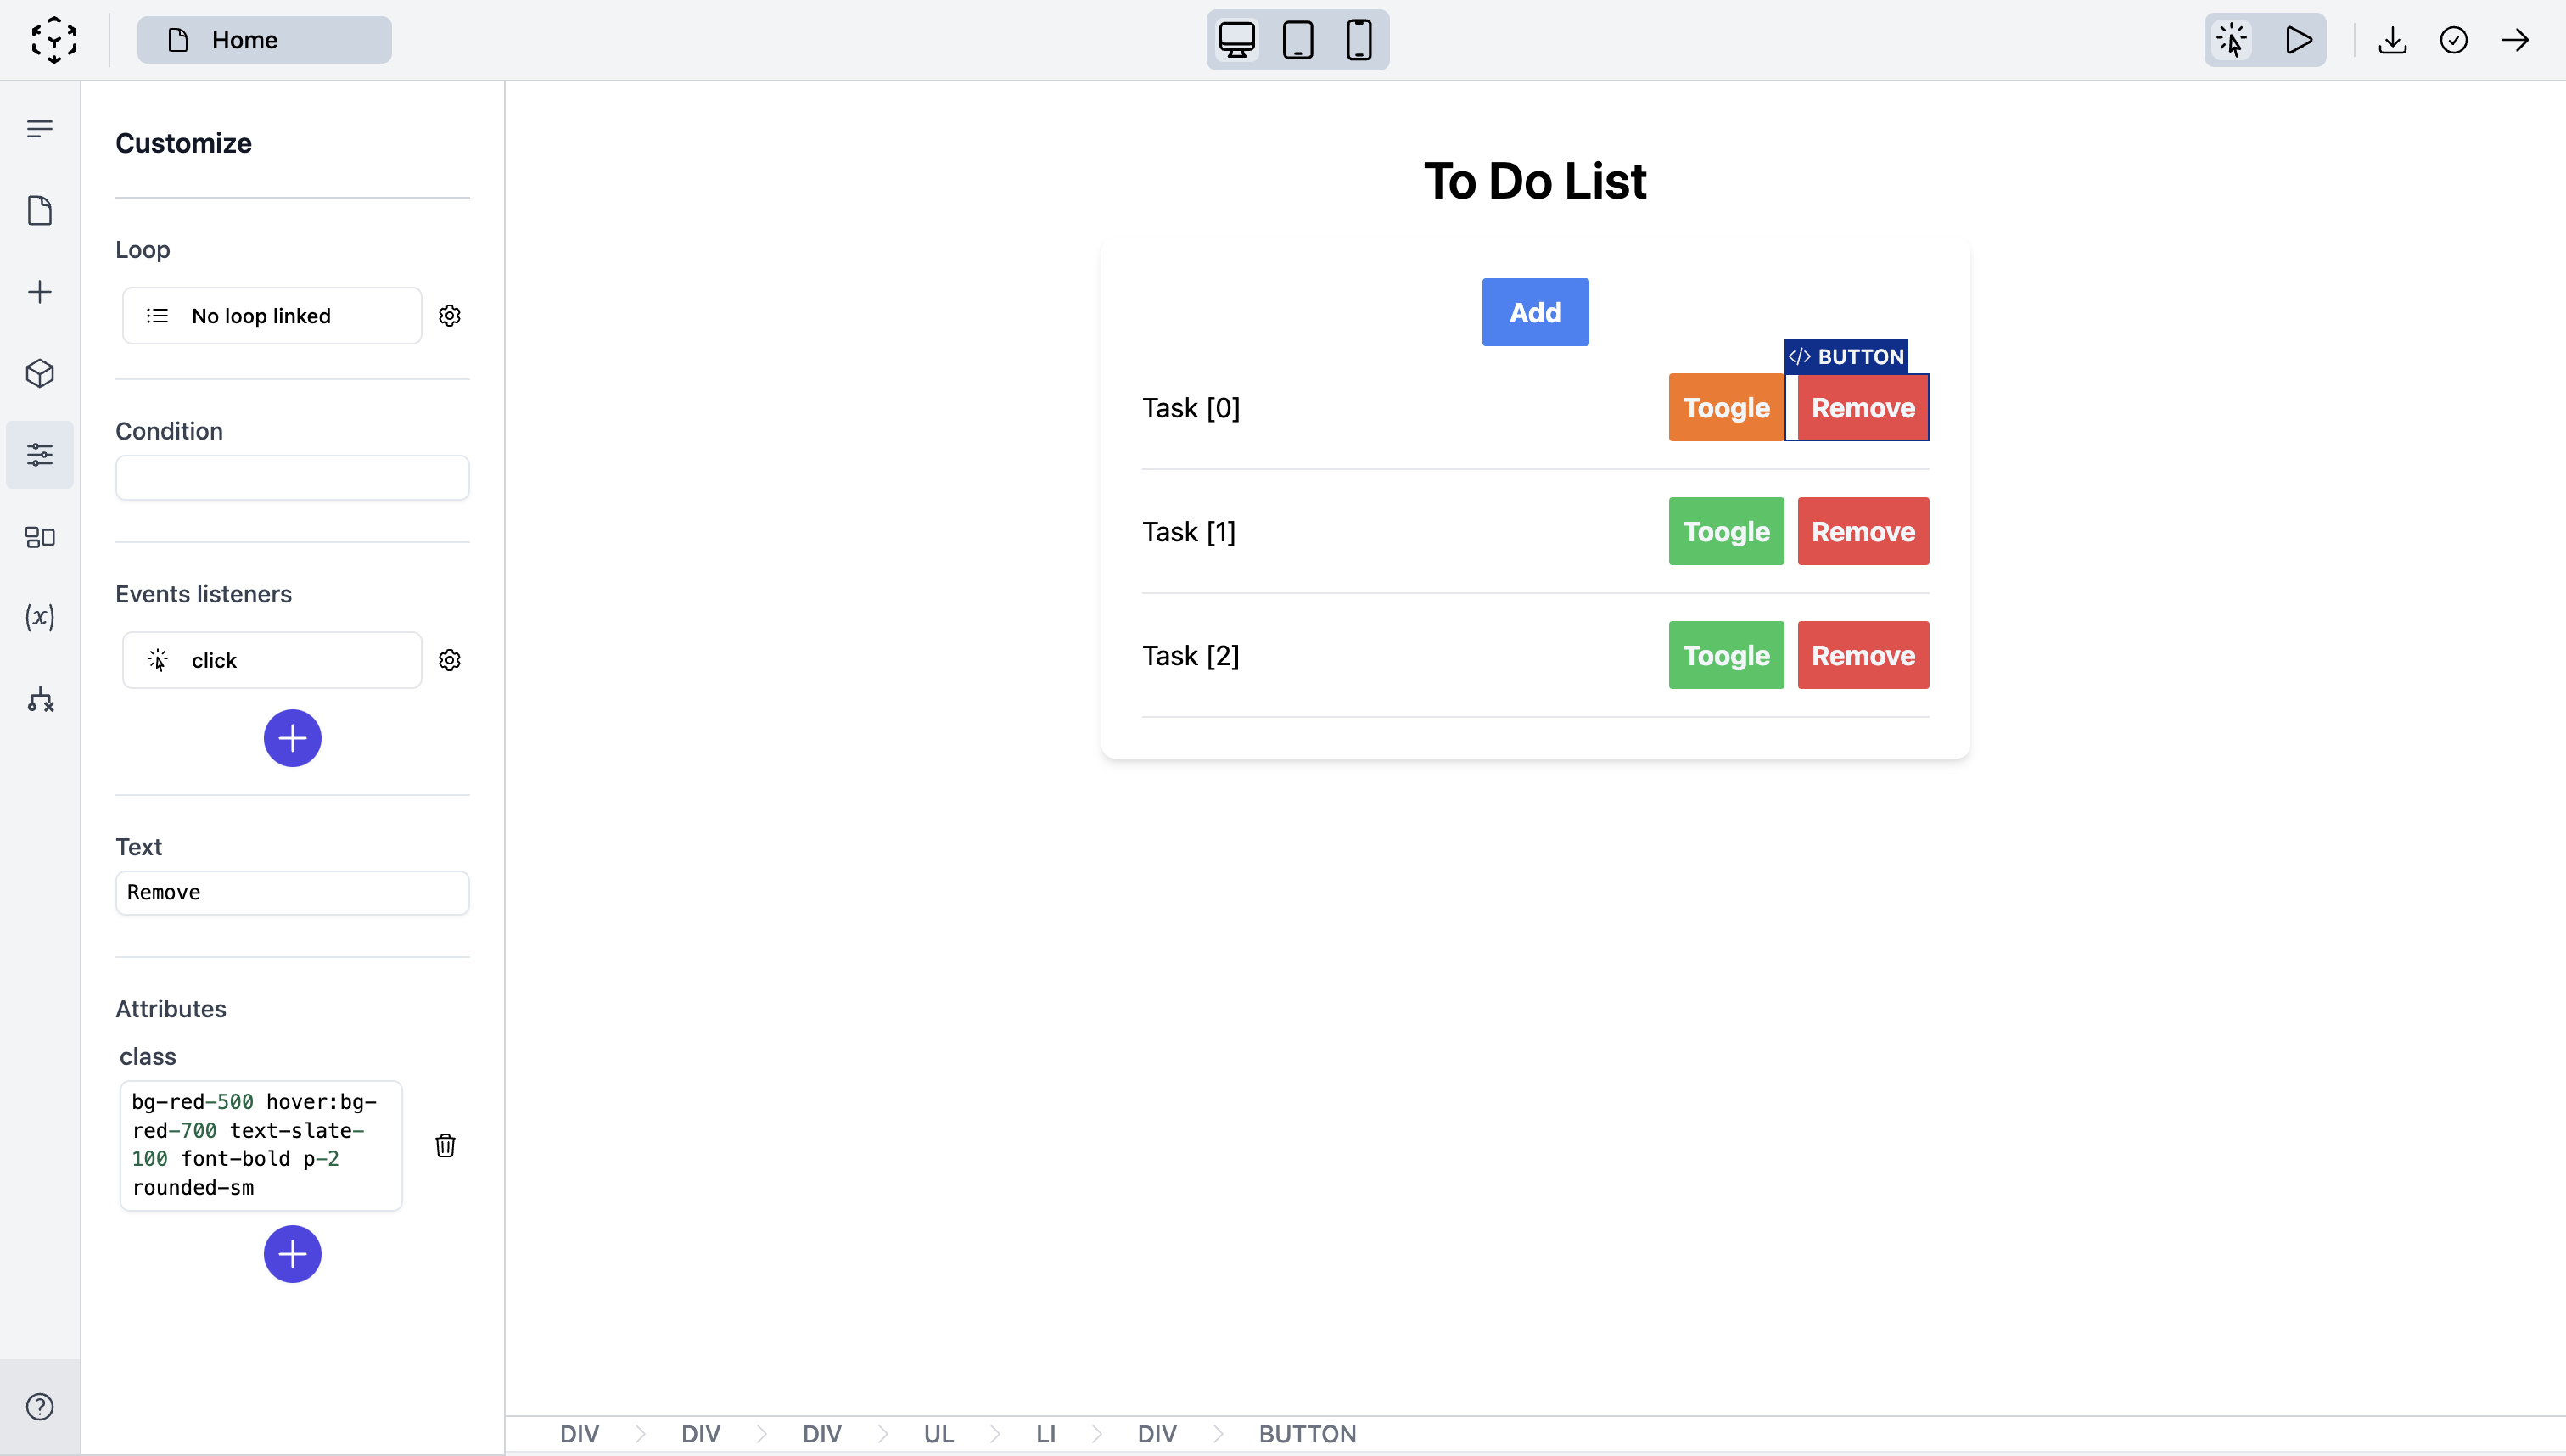Open loop settings gear icon

click(x=450, y=316)
